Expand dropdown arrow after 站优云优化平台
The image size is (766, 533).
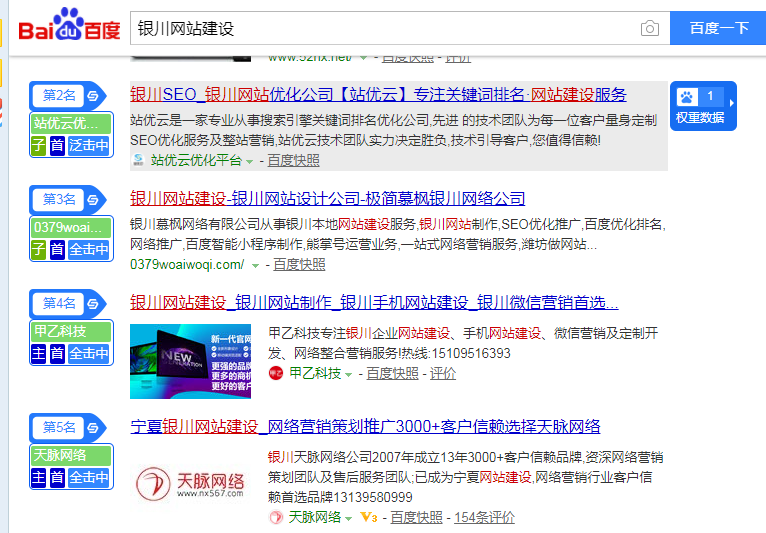coord(250,162)
